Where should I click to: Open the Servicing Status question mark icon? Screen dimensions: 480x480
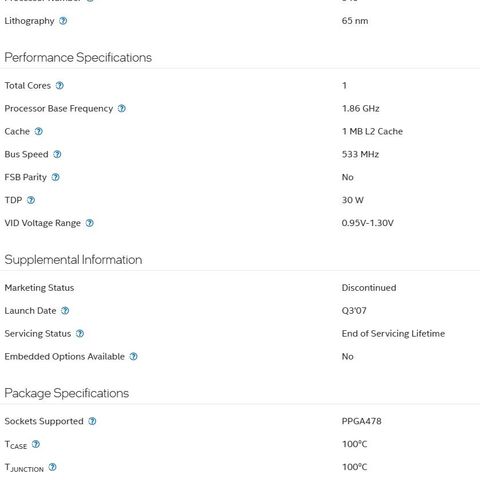[x=80, y=334]
